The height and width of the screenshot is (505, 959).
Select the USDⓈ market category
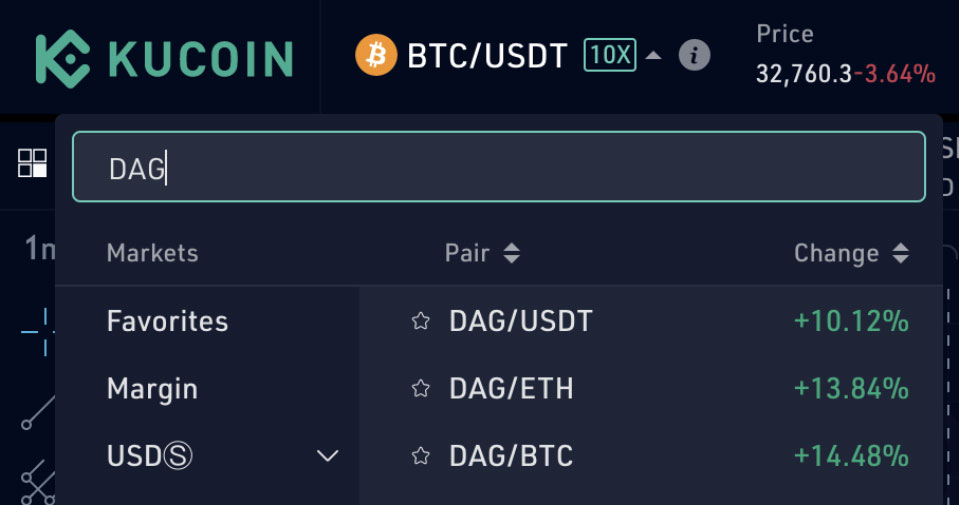tap(150, 456)
